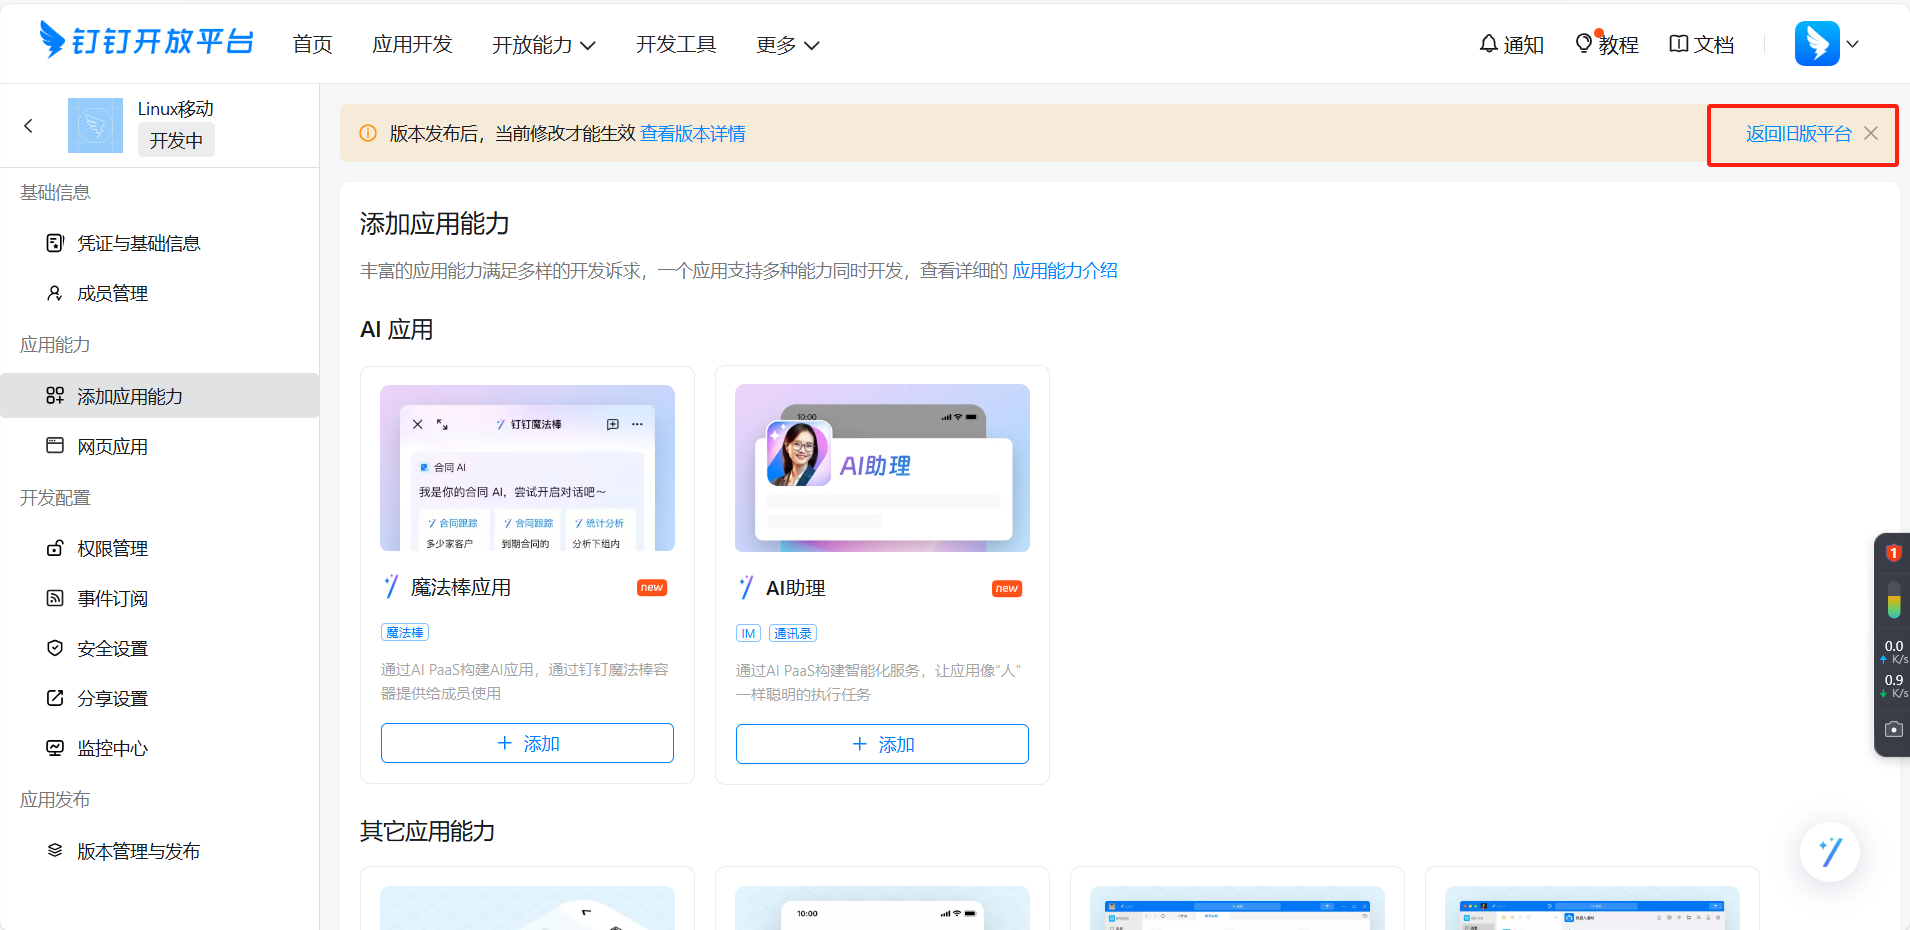This screenshot has width=1910, height=930.
Task: Click the AI助理 preview image
Action: tap(882, 468)
